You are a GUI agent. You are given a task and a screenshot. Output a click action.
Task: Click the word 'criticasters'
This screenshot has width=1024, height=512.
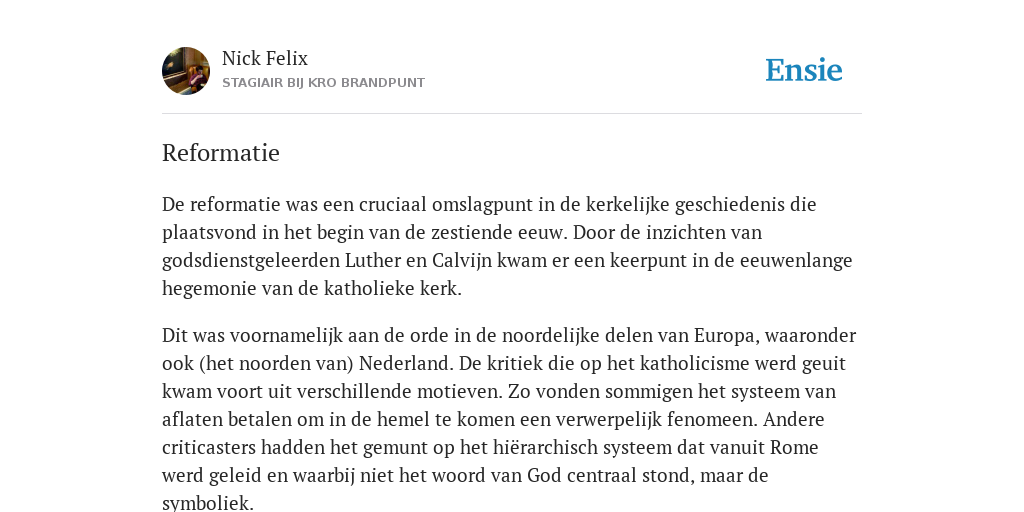point(209,447)
